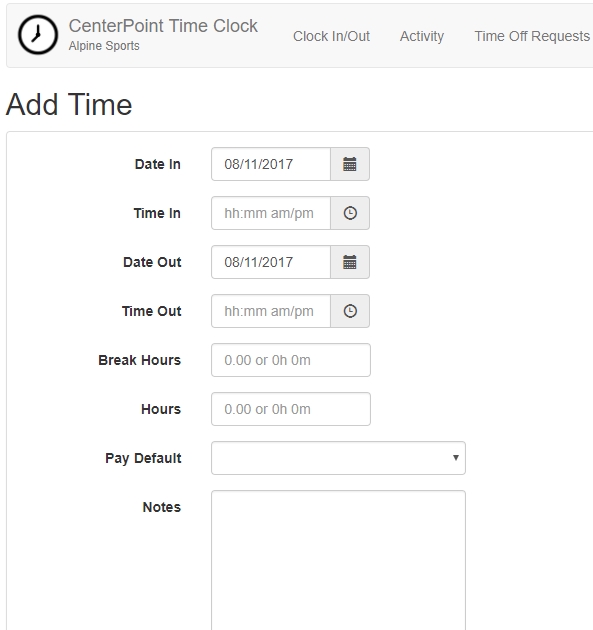This screenshot has height=630, width=593.
Task: Expand the Pay Default dropdown
Action: [x=338, y=458]
